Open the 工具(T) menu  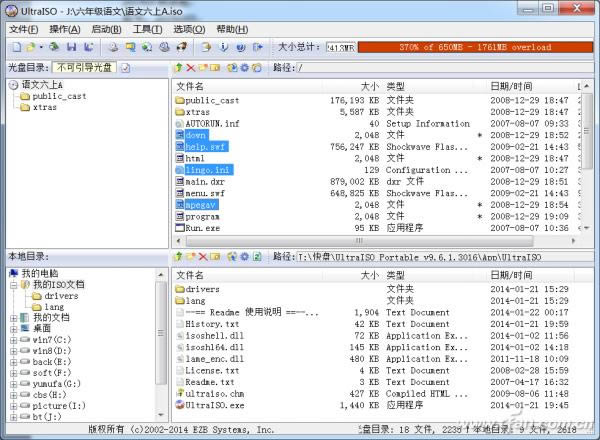pos(147,29)
